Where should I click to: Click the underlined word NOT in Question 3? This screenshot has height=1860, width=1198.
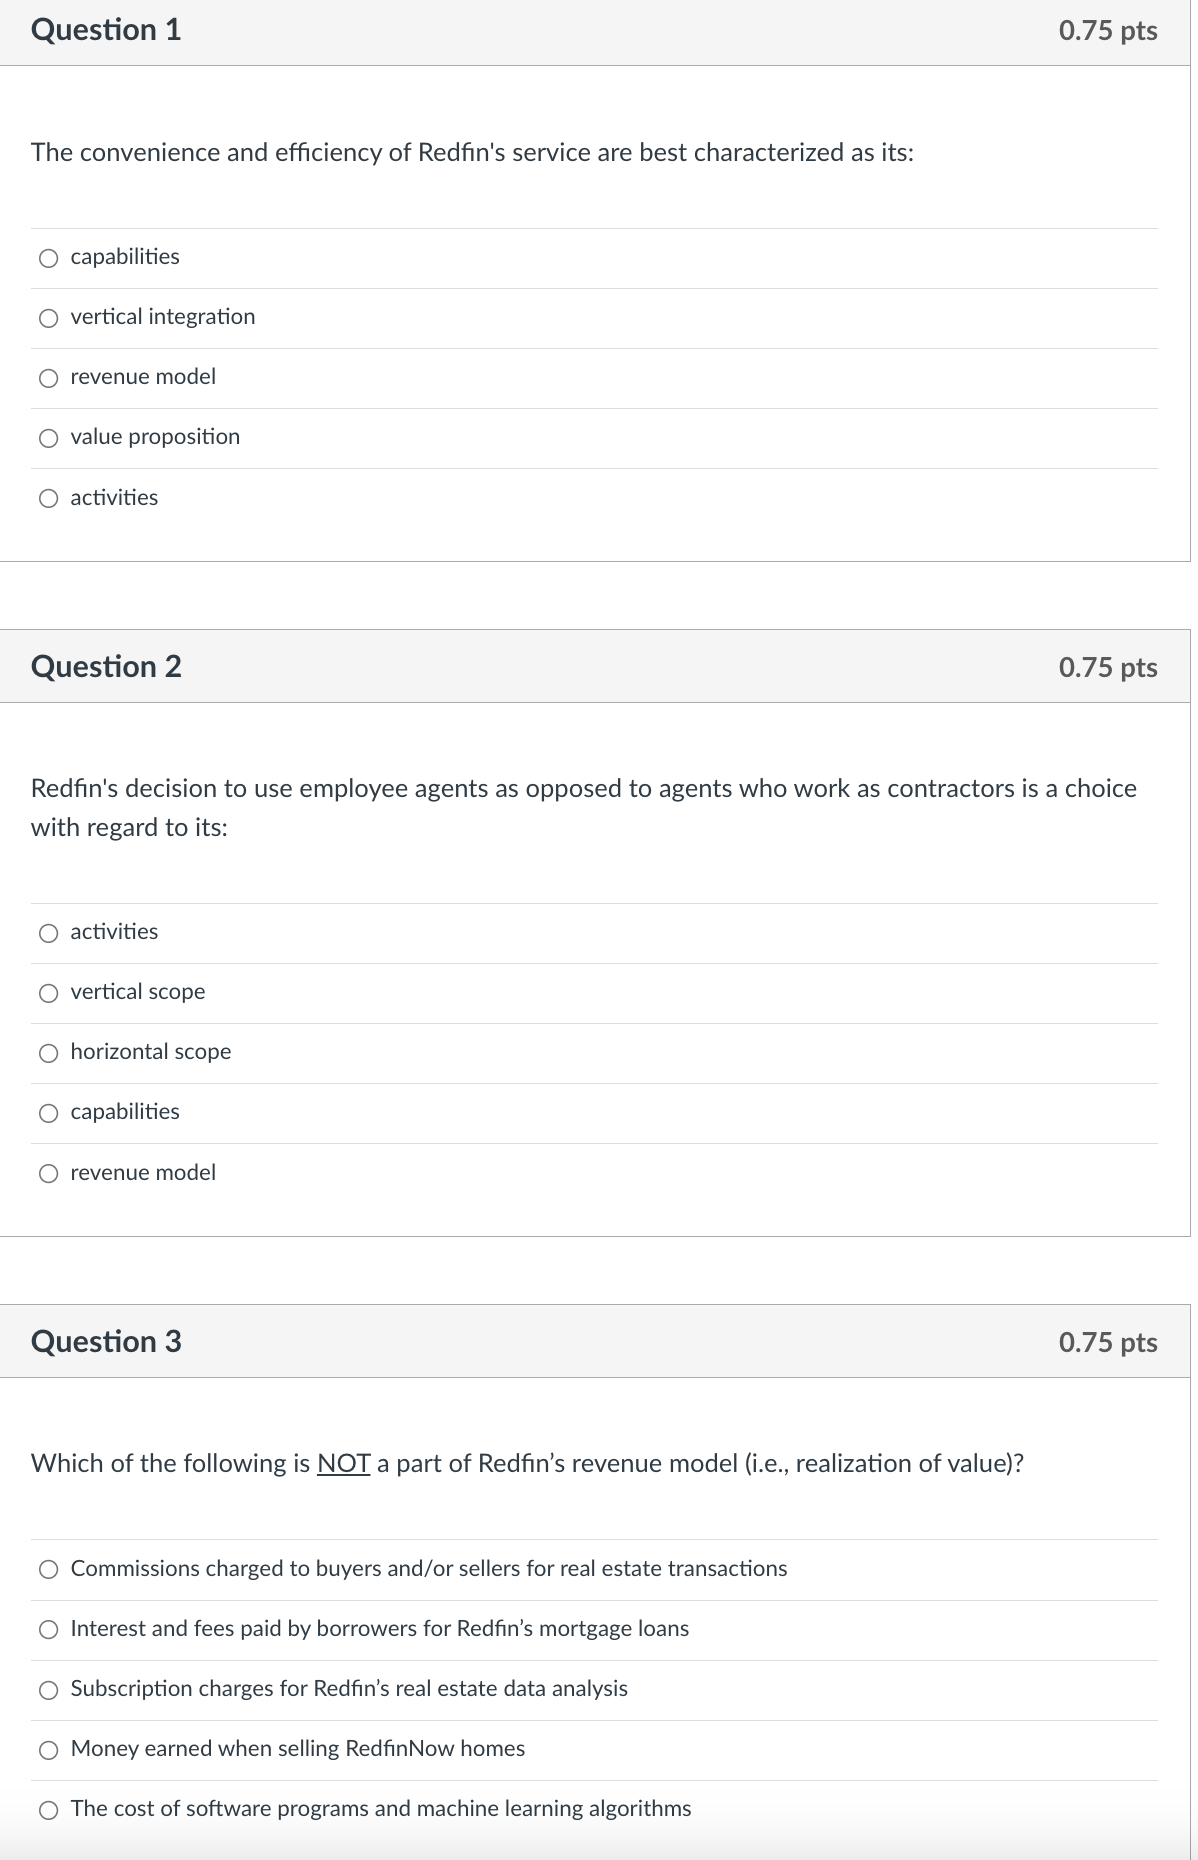pos(342,1463)
